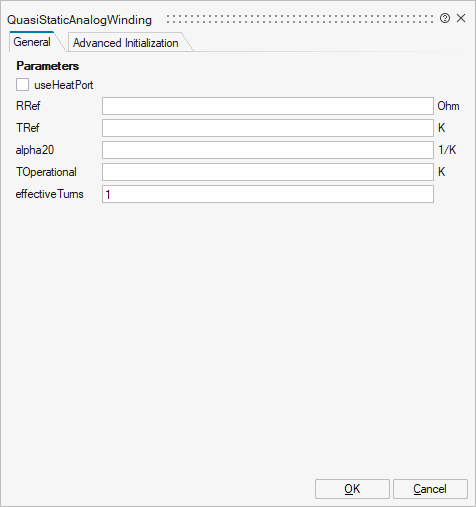
Task: Click the Parameters section heading
Action: coord(48,66)
